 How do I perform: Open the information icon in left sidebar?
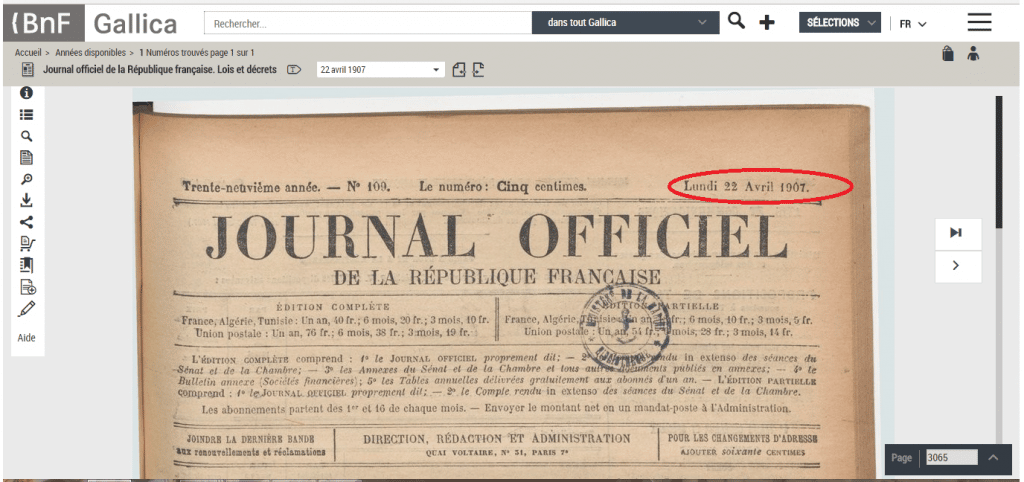tap(27, 93)
